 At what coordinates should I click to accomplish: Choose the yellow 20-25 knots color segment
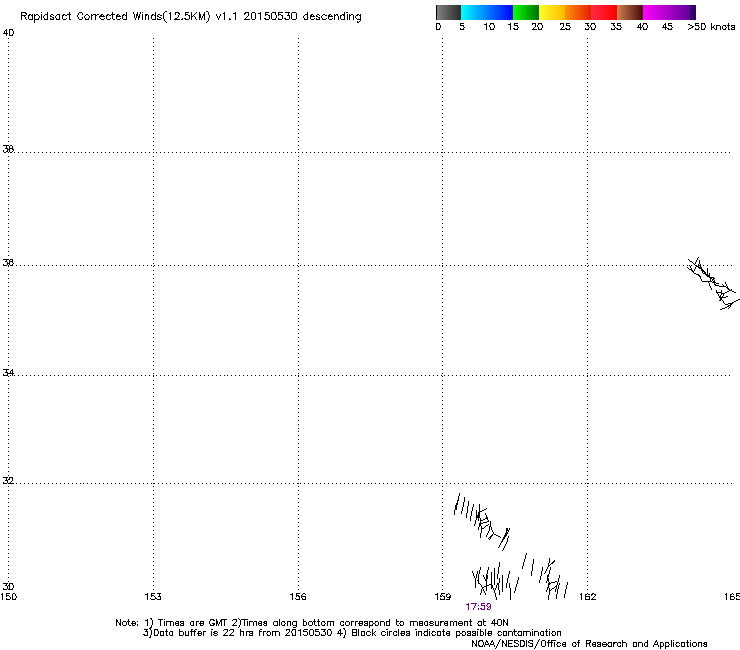pyautogui.click(x=552, y=12)
